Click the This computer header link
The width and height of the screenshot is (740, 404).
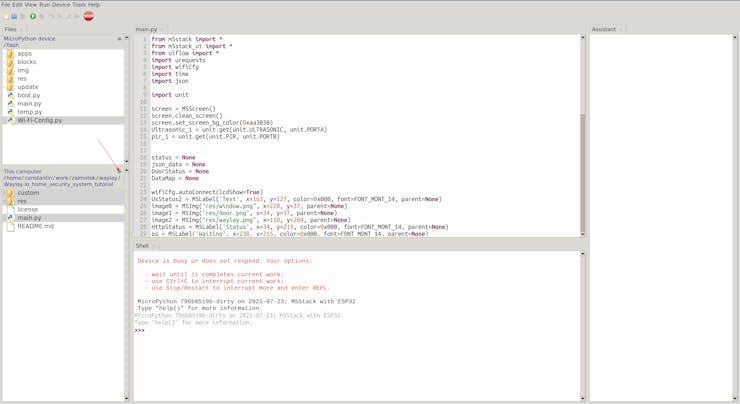point(23,172)
